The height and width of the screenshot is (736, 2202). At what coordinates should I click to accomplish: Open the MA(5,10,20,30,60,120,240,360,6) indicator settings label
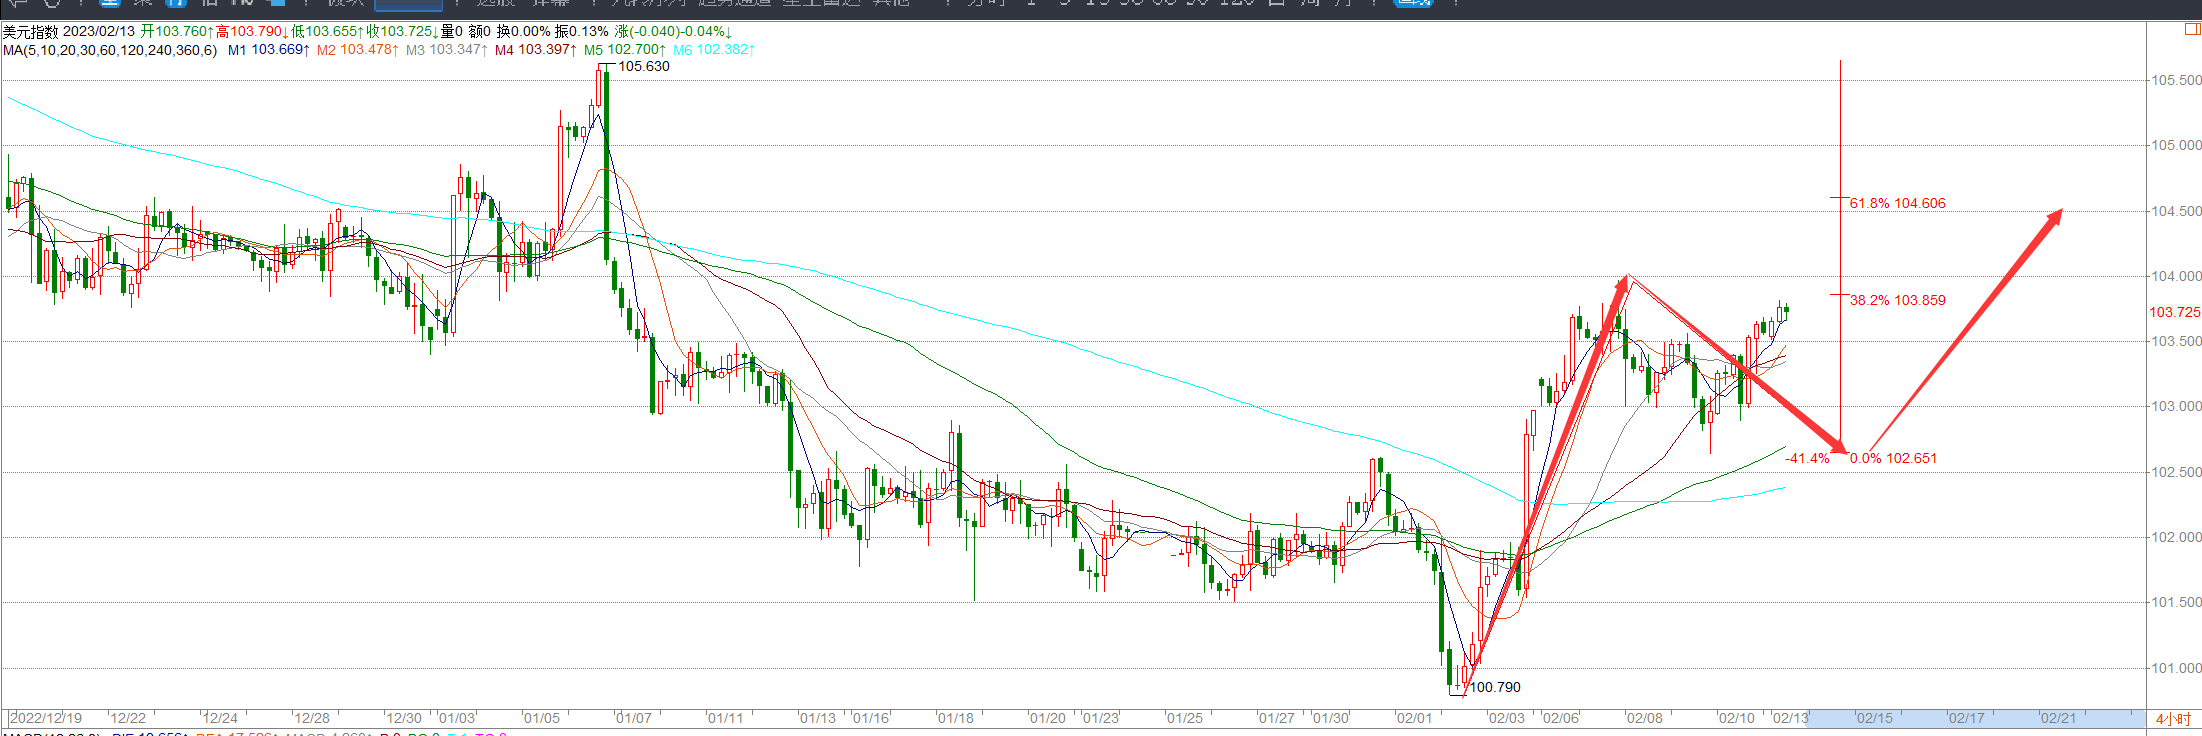tap(110, 49)
